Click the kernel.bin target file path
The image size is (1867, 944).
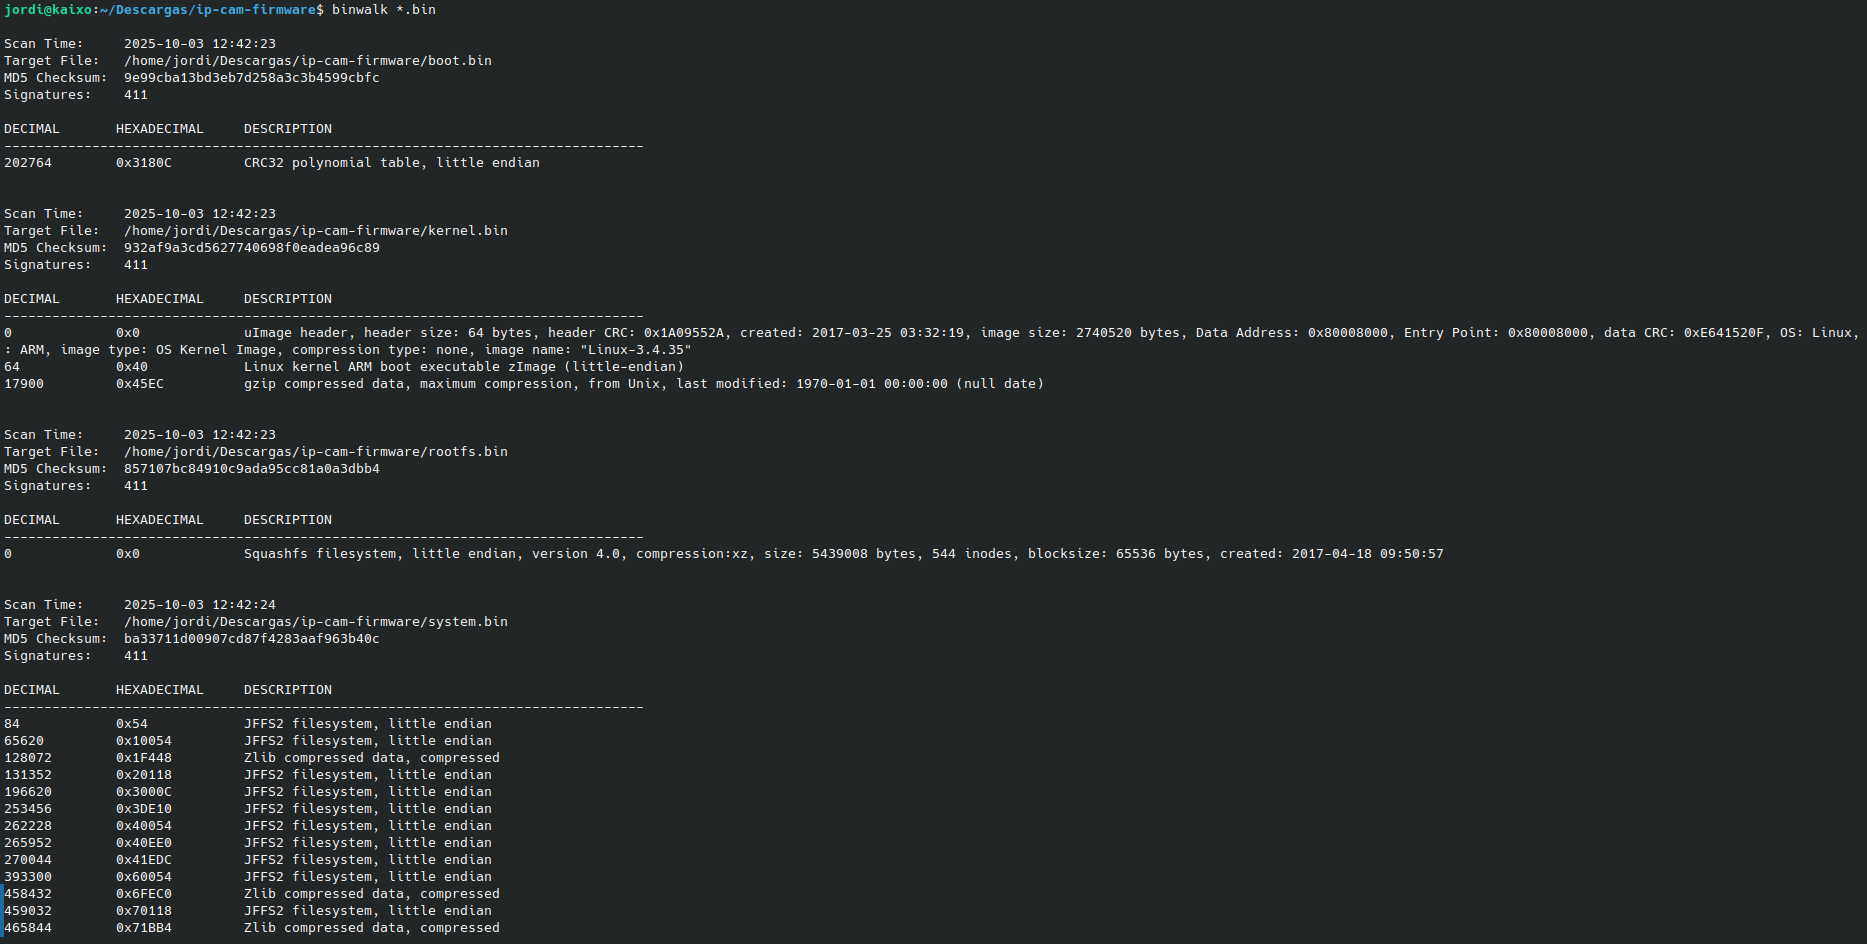pyautogui.click(x=315, y=231)
